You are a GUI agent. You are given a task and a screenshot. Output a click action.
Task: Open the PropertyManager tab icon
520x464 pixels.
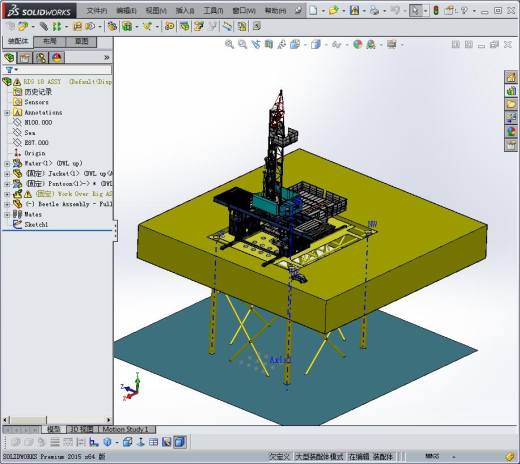click(25, 58)
